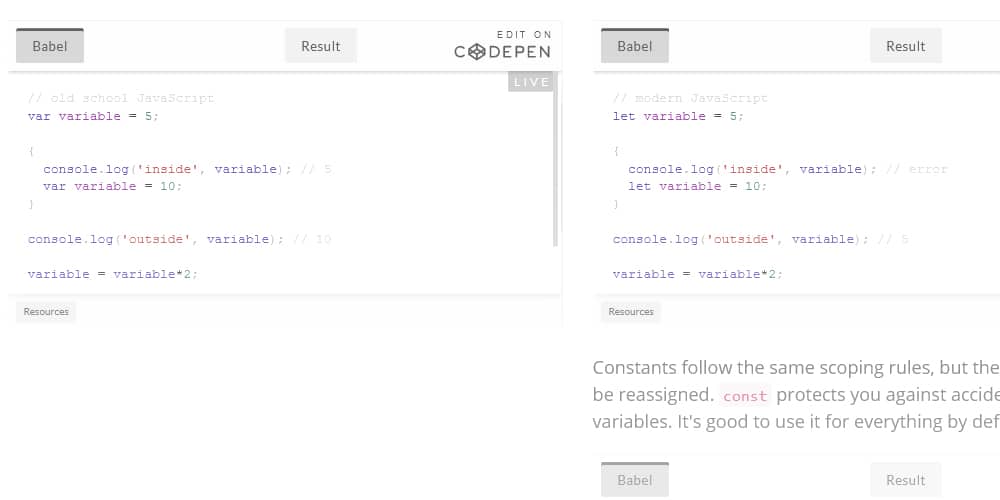
Task: Click the 'variable = variable*2;' line in the left editor
Action: pos(112,274)
